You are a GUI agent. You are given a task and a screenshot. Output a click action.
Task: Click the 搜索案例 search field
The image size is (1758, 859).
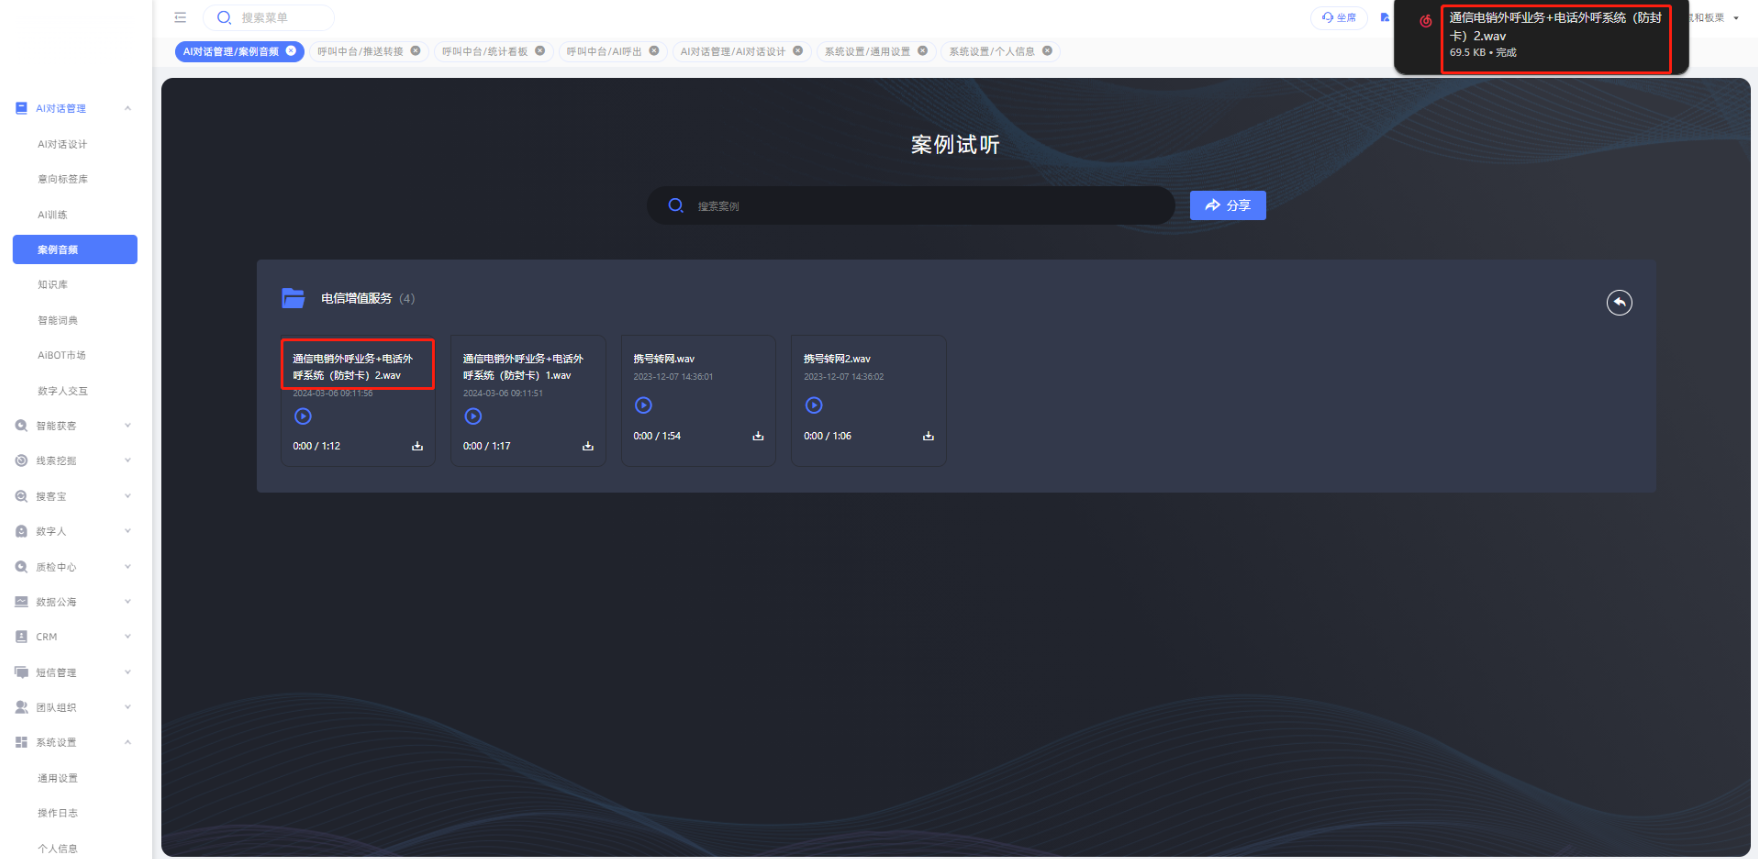(920, 206)
